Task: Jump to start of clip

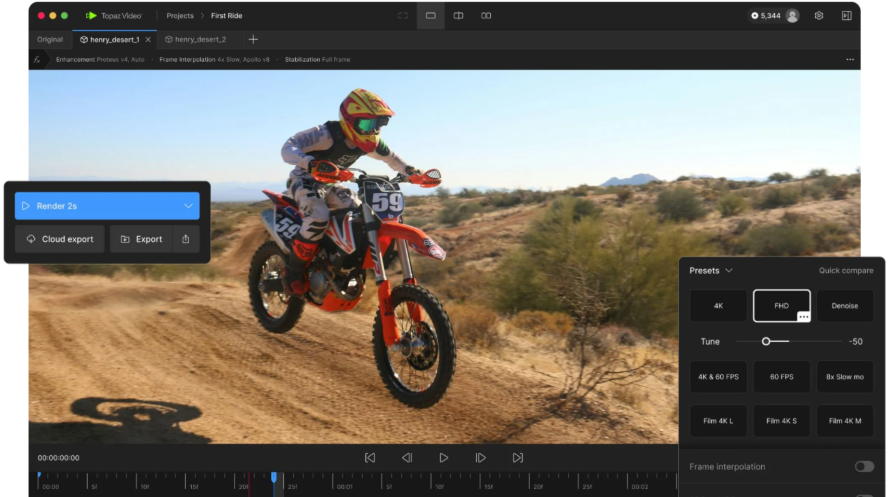Action: click(x=370, y=458)
